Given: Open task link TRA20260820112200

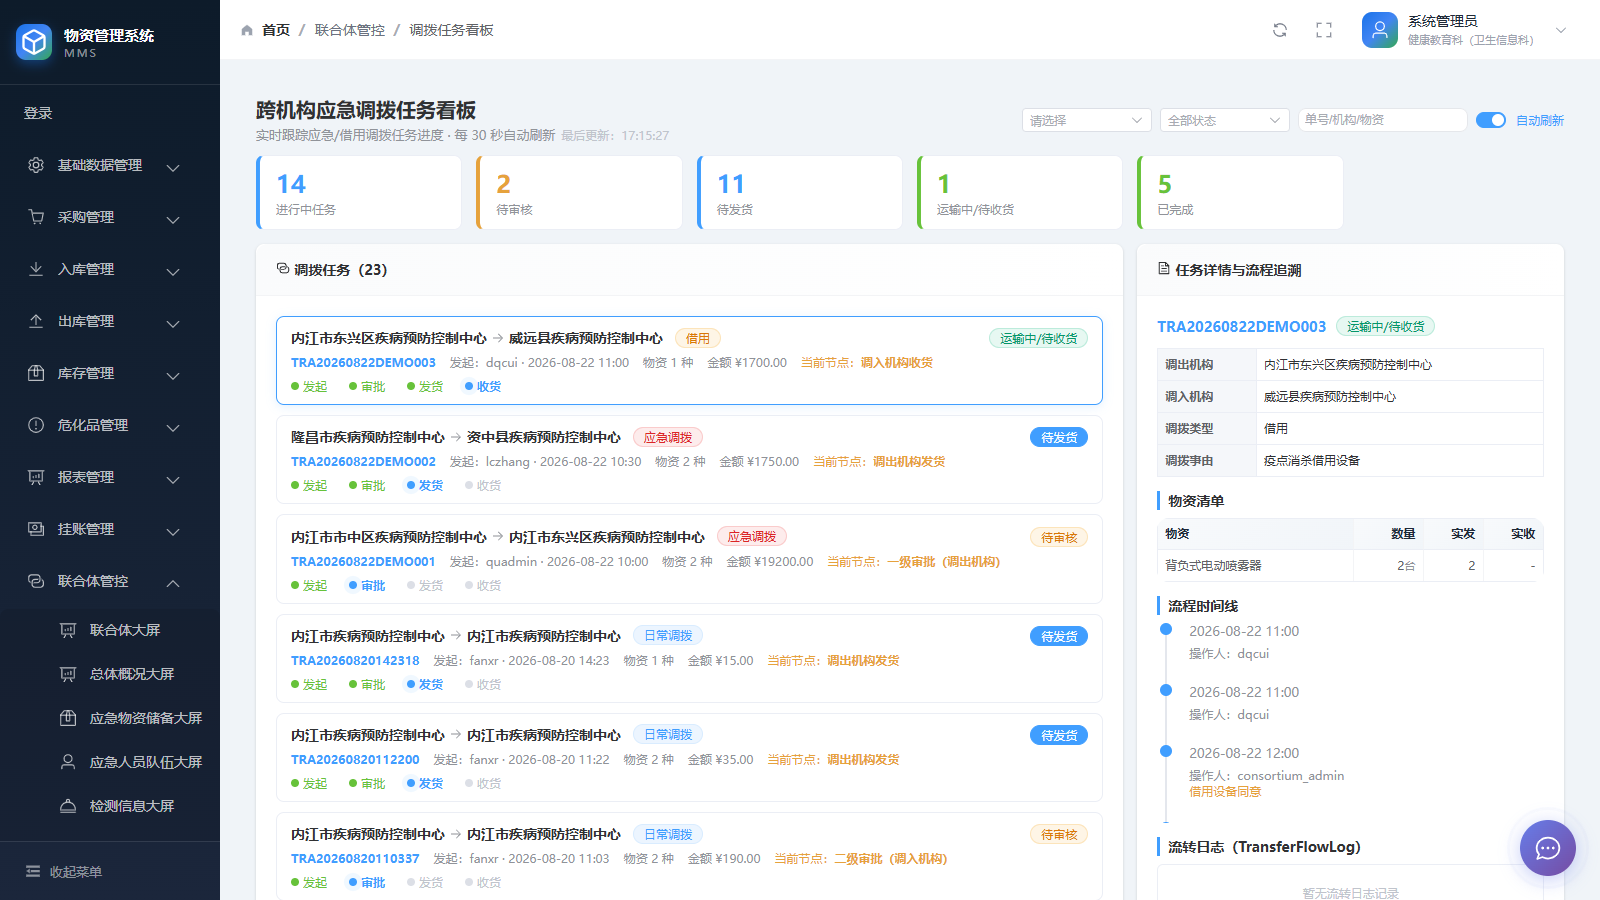Looking at the screenshot, I should [x=355, y=759].
